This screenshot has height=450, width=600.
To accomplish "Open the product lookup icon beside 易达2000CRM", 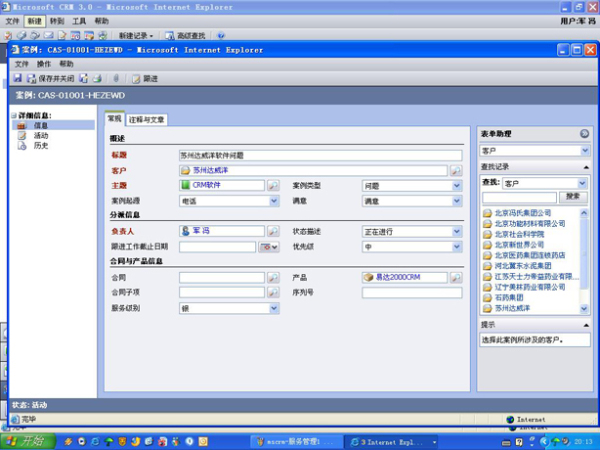I will point(456,277).
